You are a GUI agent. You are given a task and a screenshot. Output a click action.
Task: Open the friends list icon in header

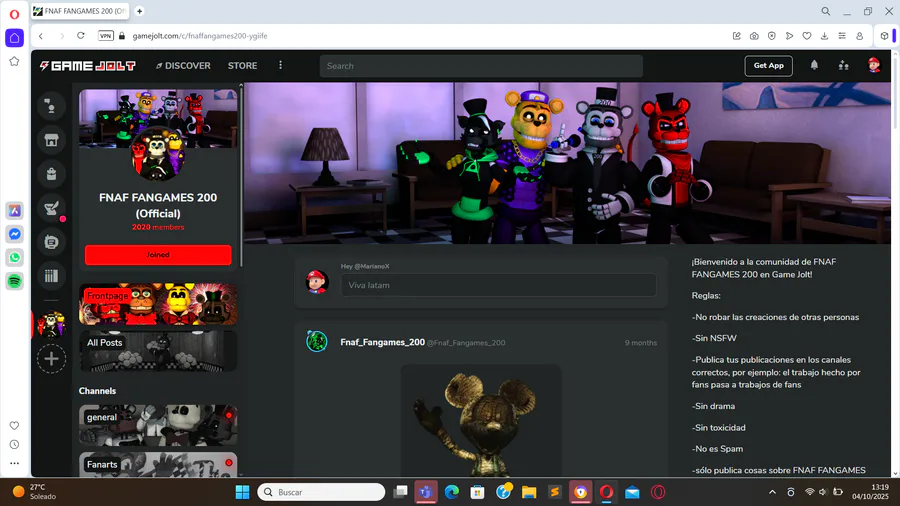coord(843,65)
